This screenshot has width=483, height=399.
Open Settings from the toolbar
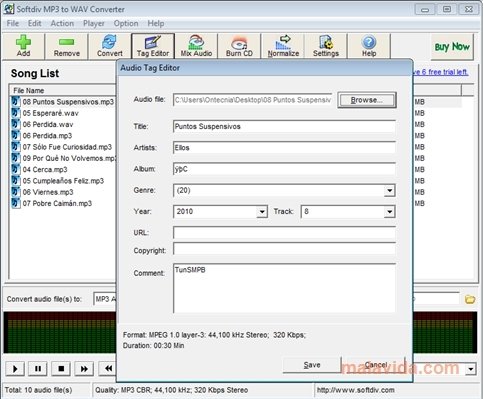click(x=326, y=46)
